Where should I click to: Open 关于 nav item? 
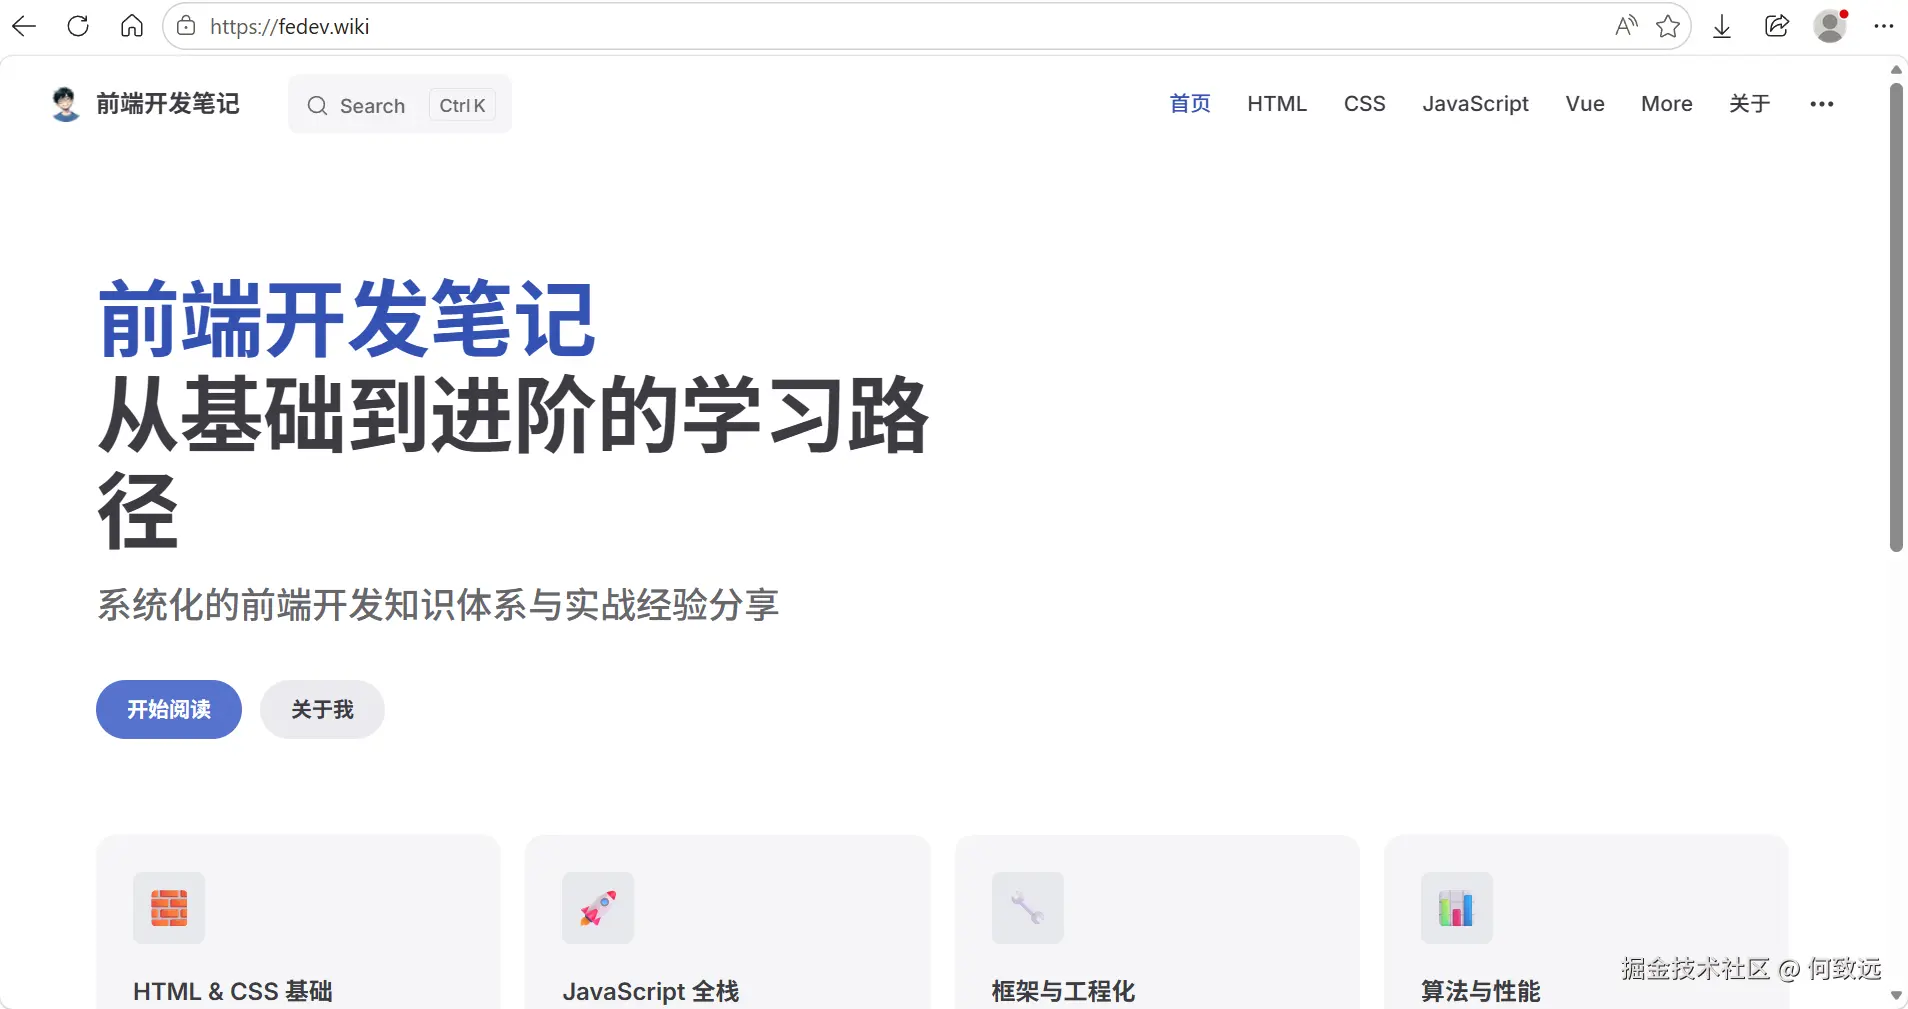point(1750,104)
